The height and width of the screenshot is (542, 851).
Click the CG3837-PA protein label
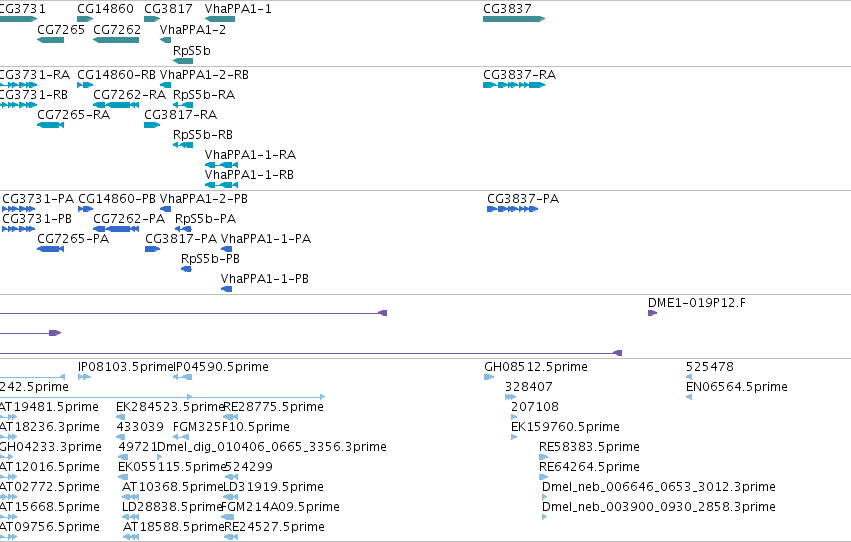(x=523, y=199)
